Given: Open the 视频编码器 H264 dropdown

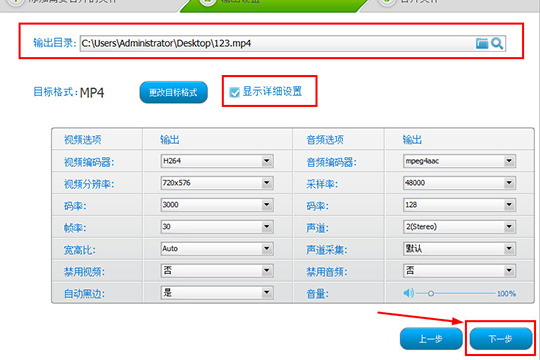Looking at the screenshot, I should [x=217, y=161].
